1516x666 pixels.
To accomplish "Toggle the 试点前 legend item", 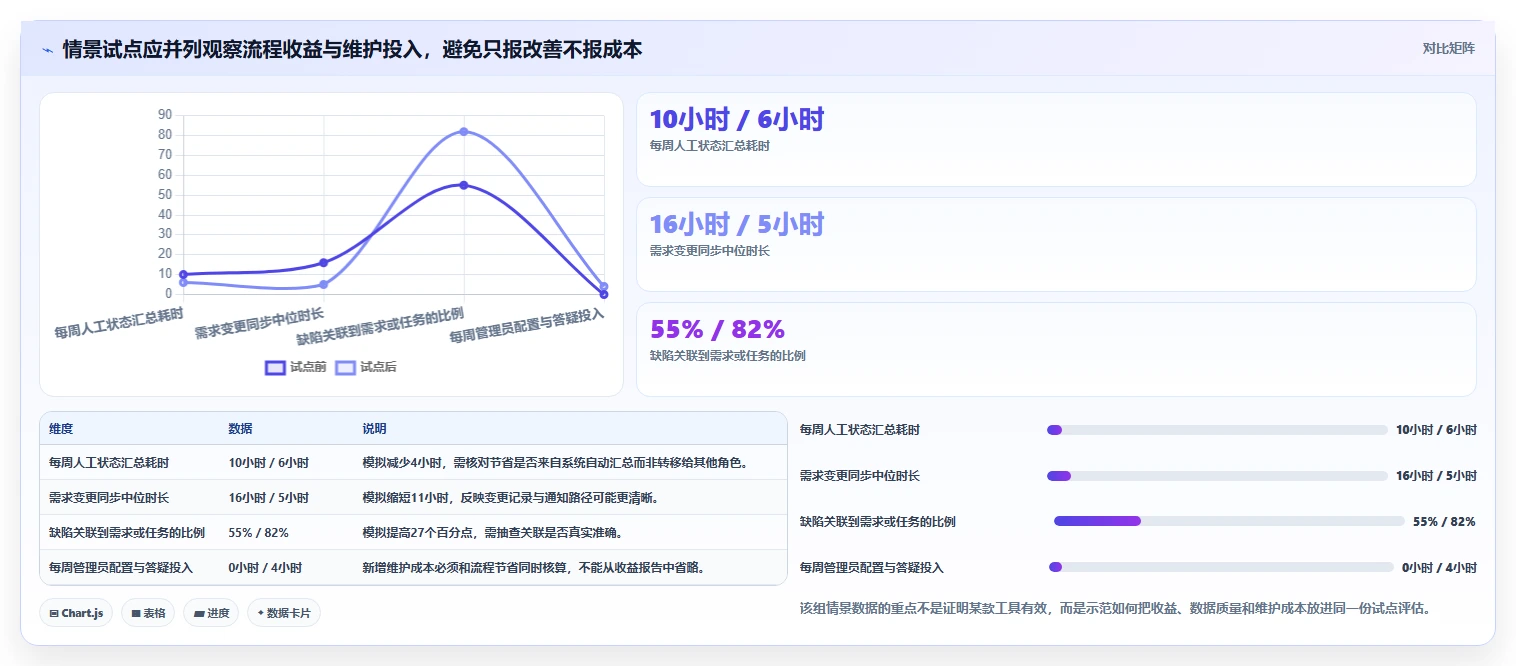I will pos(296,367).
